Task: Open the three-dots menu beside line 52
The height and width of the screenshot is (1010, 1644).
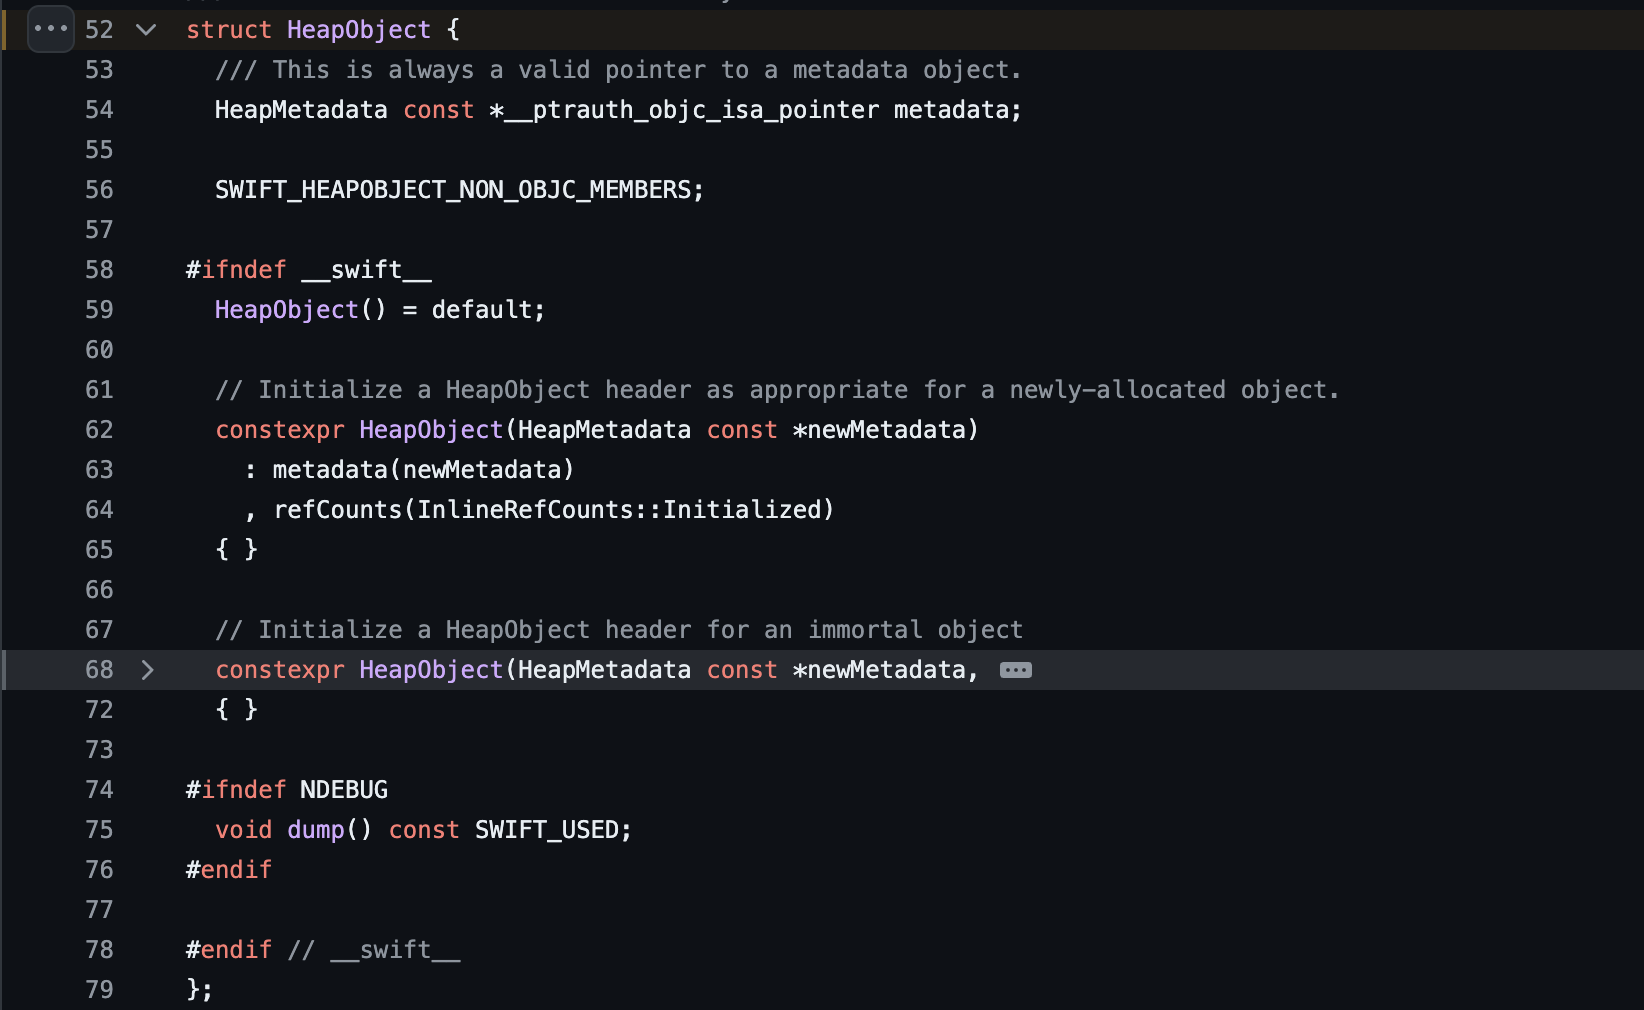Action: coord(51,29)
